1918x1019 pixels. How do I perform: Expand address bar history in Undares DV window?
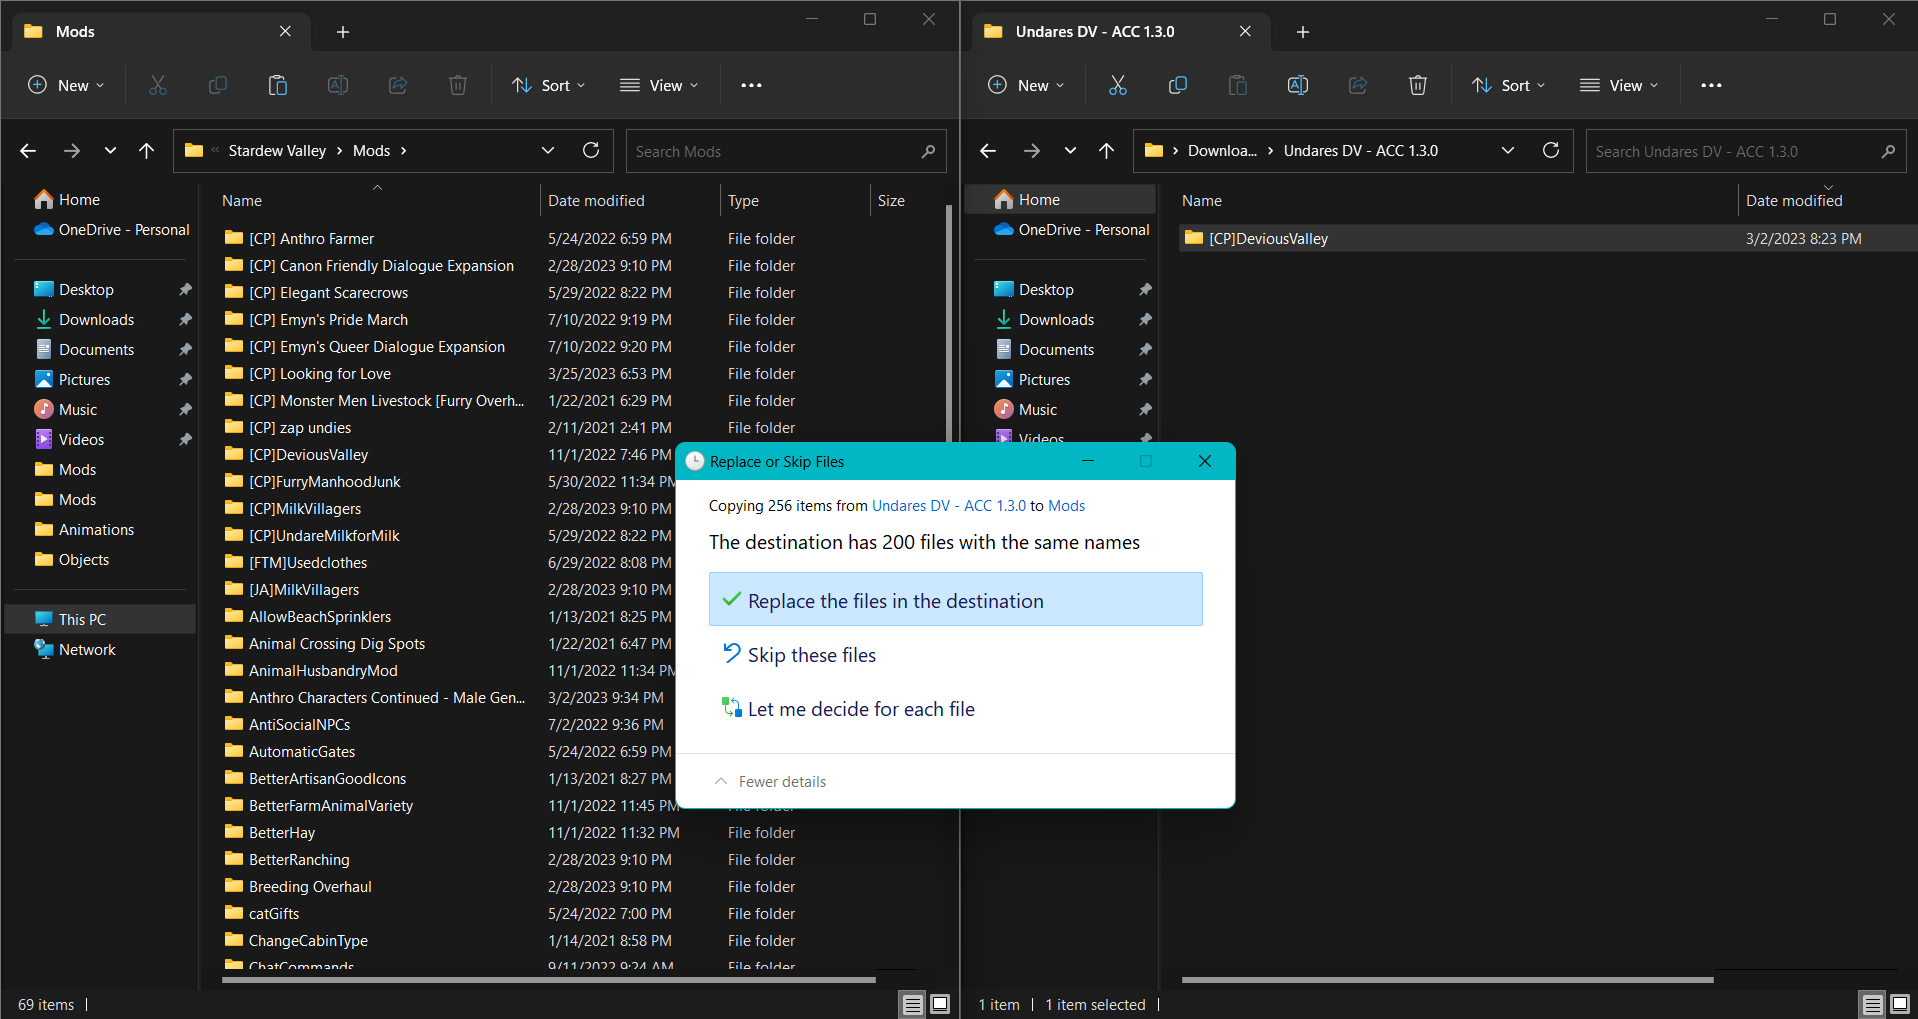(1508, 151)
